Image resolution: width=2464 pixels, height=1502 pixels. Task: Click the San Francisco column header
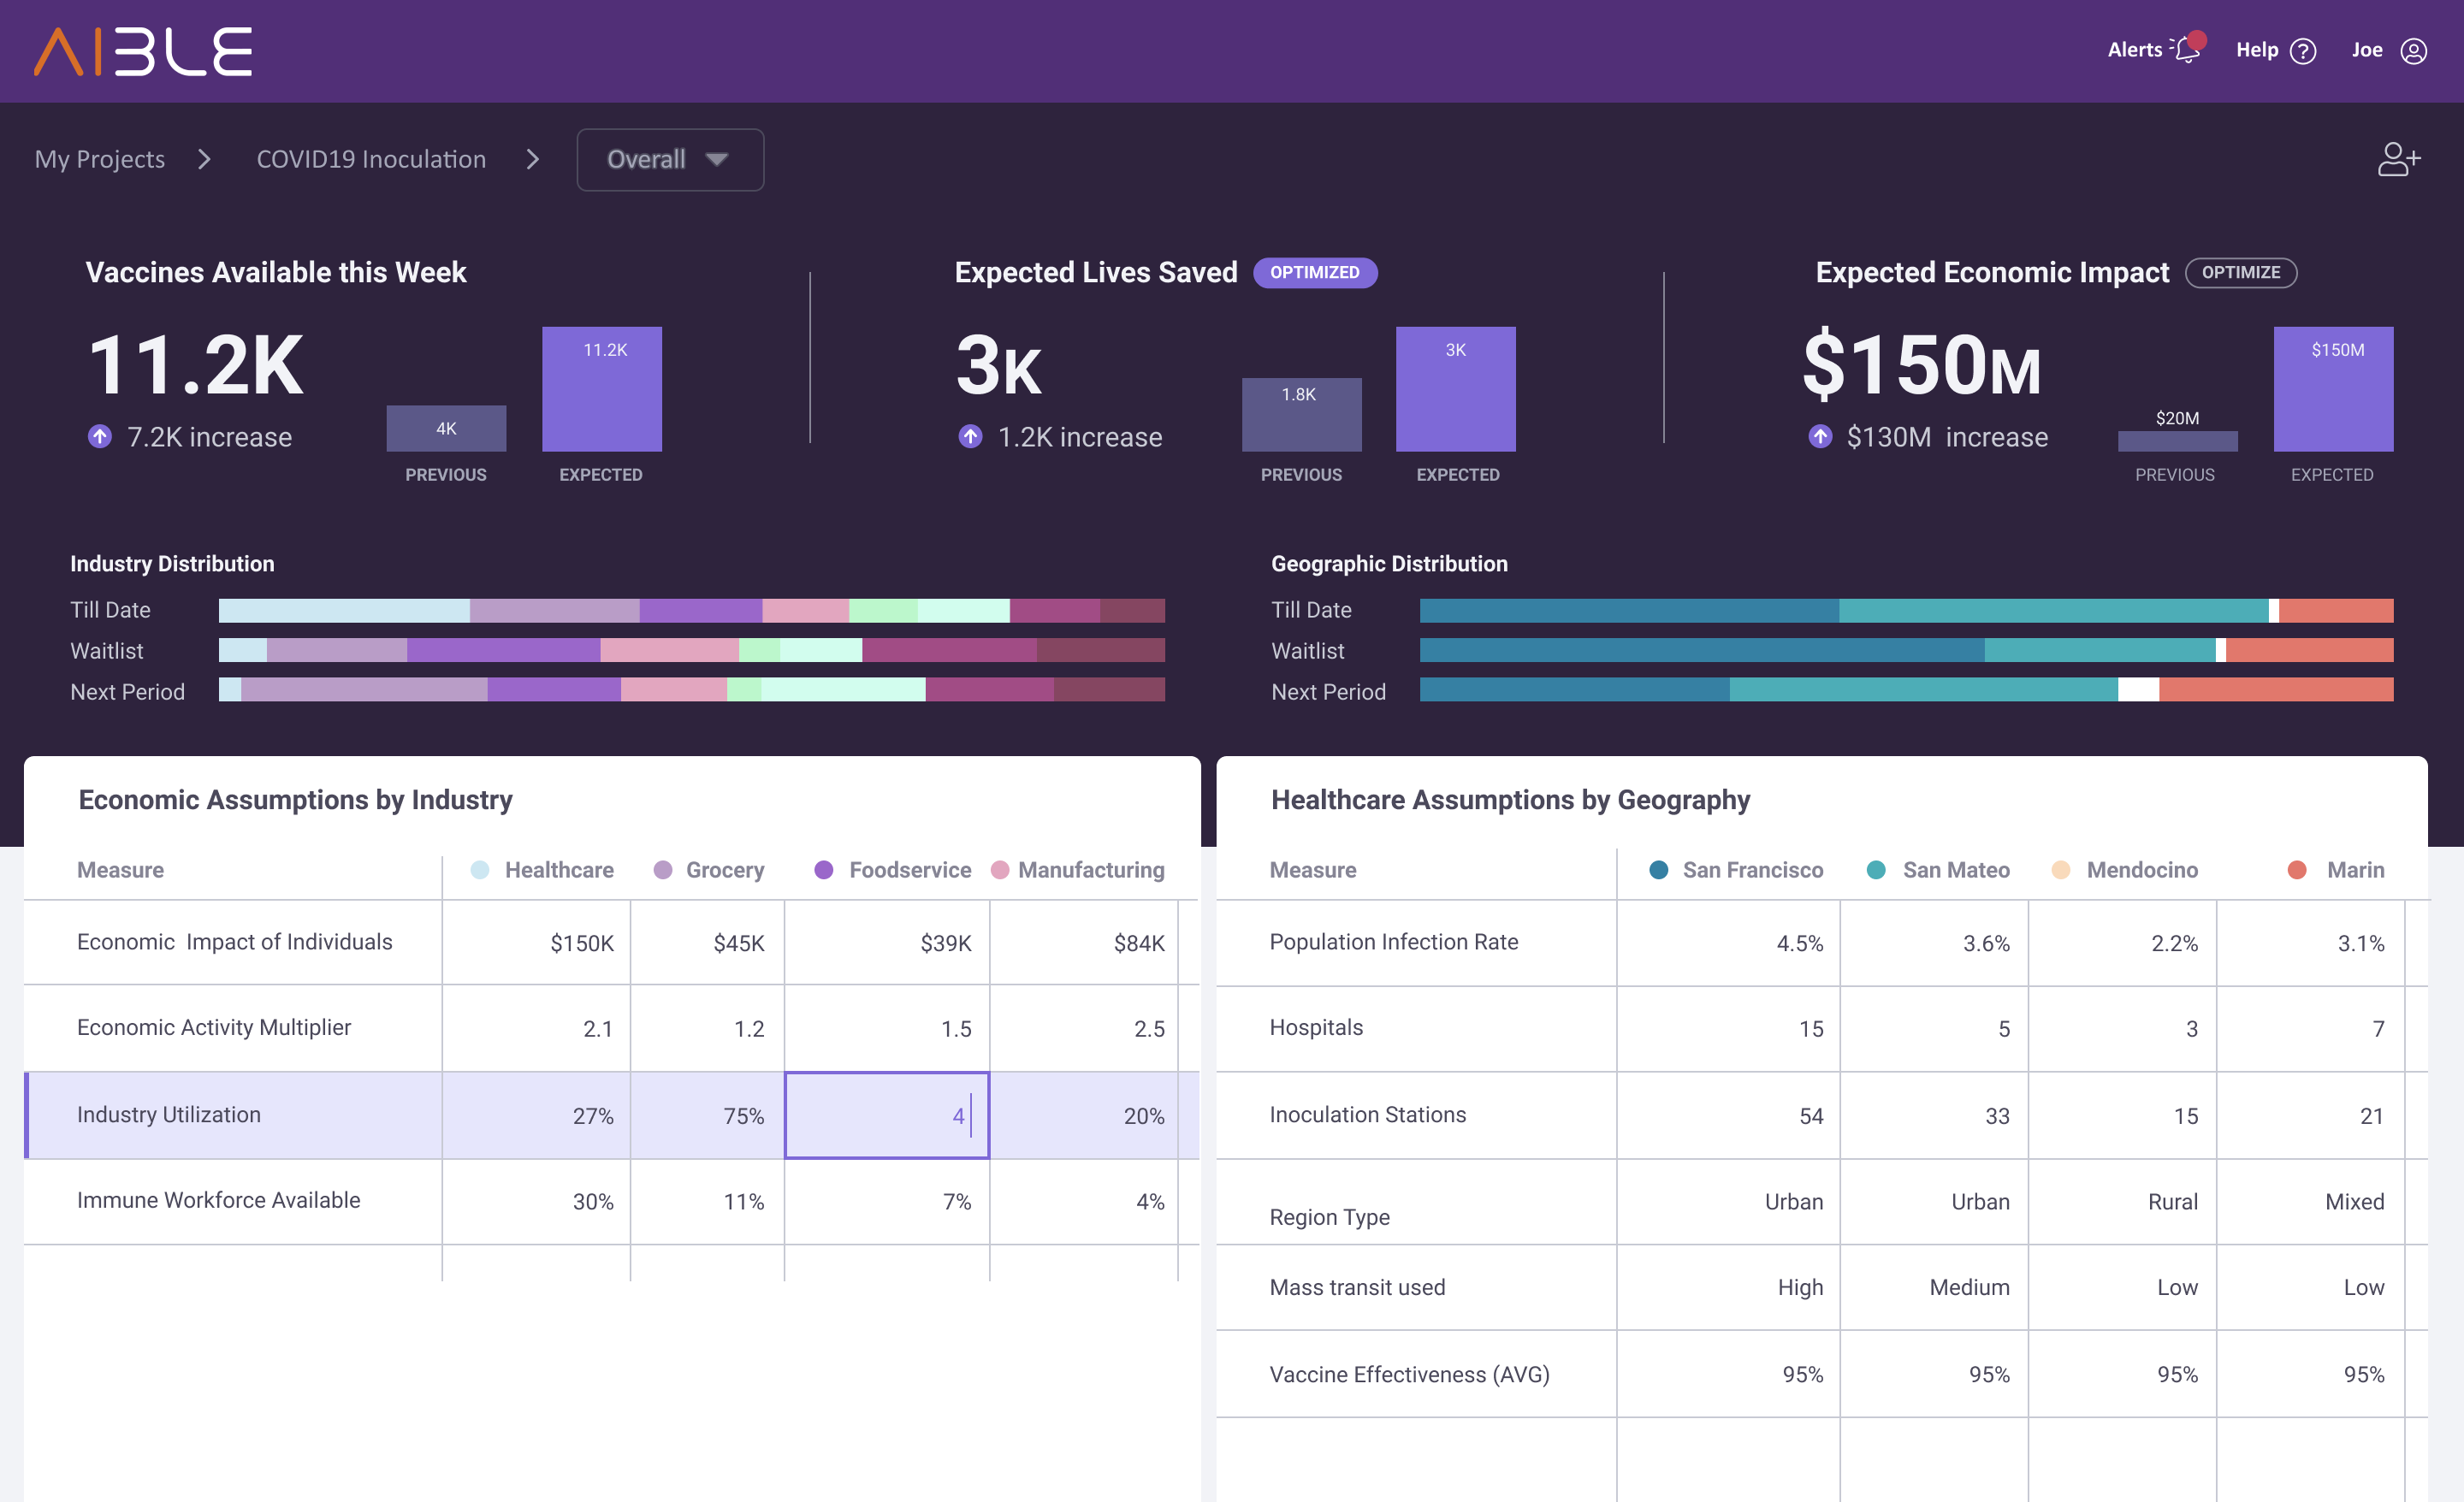click(x=1753, y=870)
